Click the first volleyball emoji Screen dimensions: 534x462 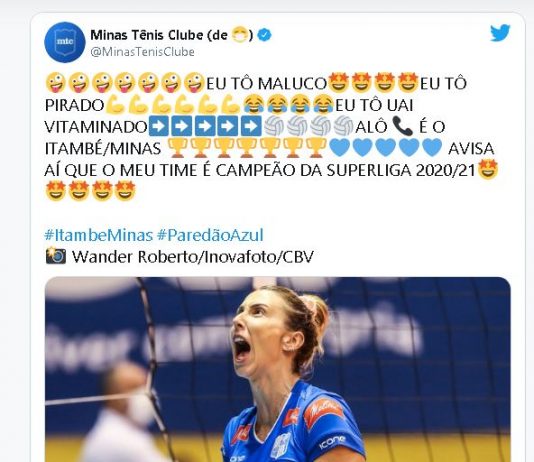tap(274, 126)
